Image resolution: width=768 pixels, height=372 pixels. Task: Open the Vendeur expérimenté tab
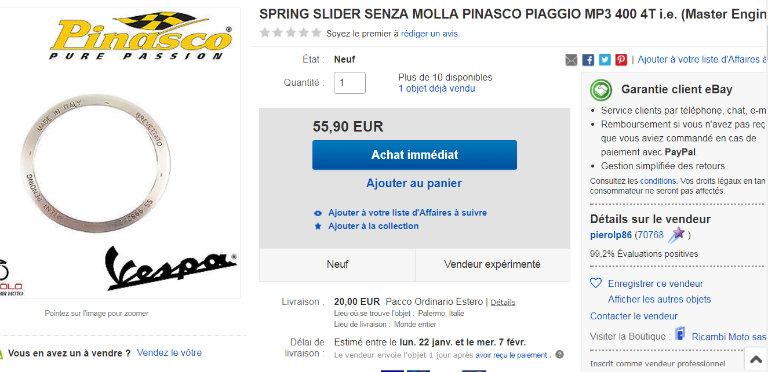click(x=492, y=265)
